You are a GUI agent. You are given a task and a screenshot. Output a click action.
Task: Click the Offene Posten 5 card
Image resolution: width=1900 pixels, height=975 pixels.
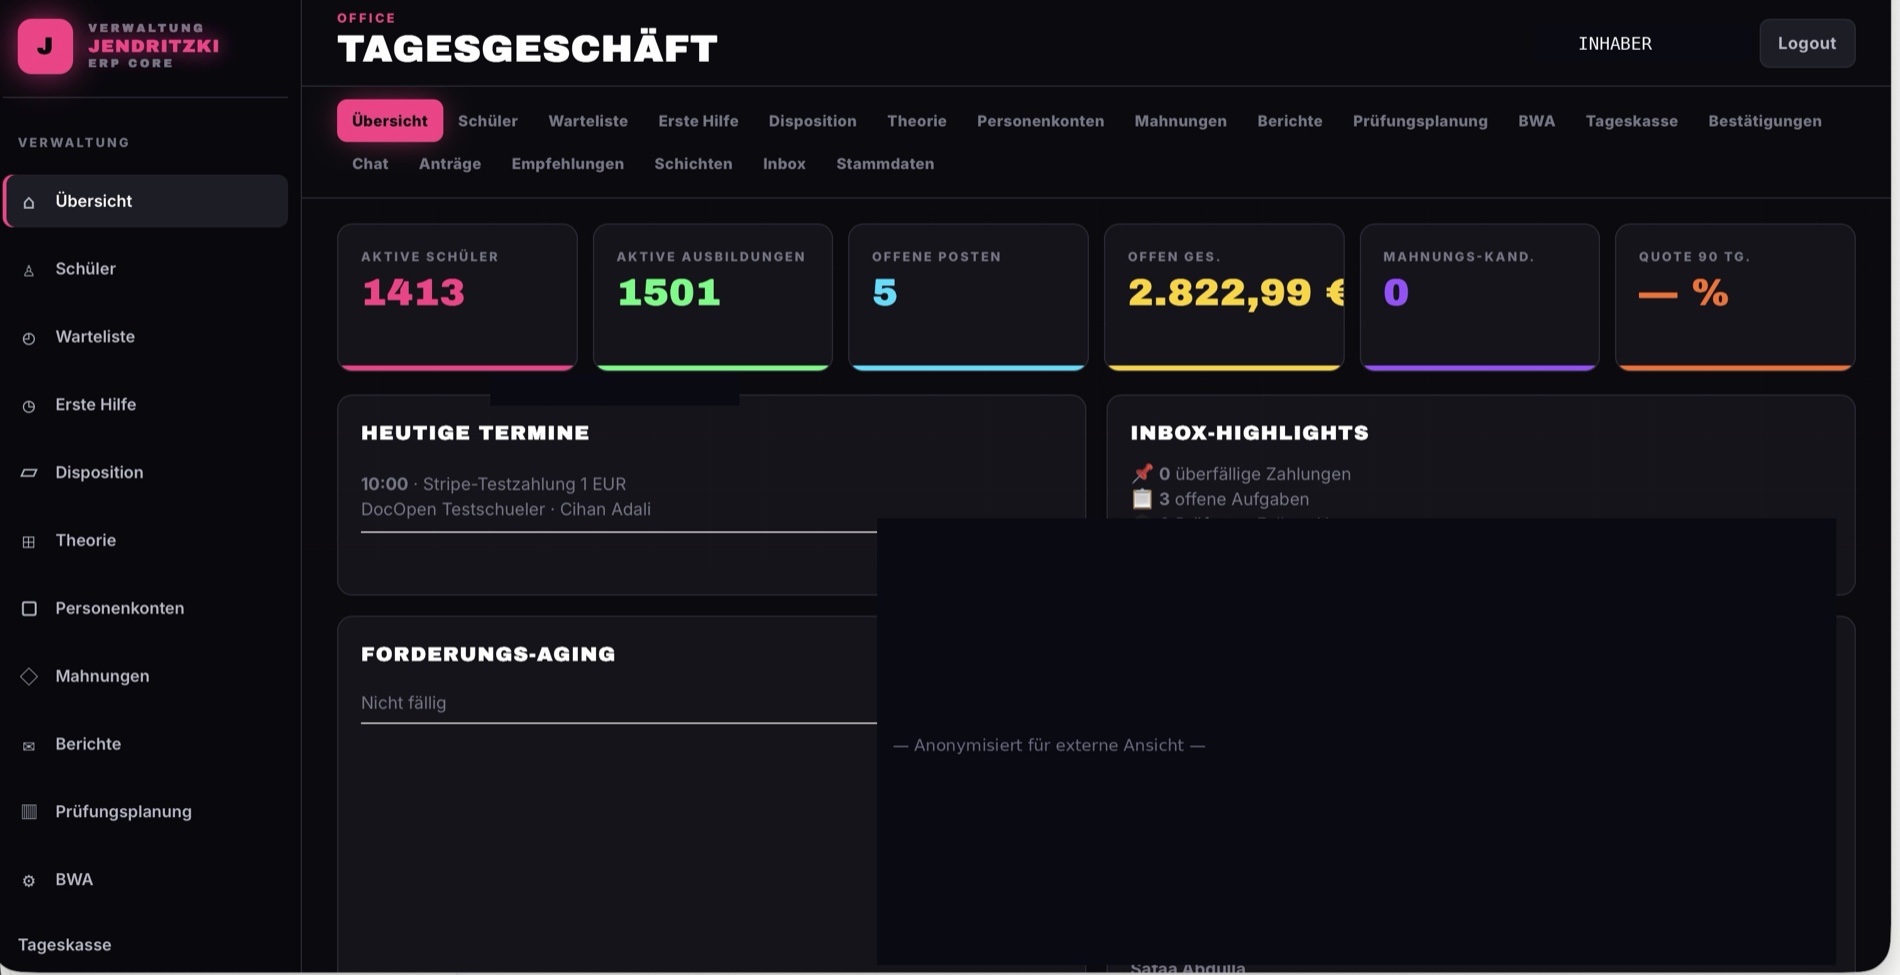968,297
